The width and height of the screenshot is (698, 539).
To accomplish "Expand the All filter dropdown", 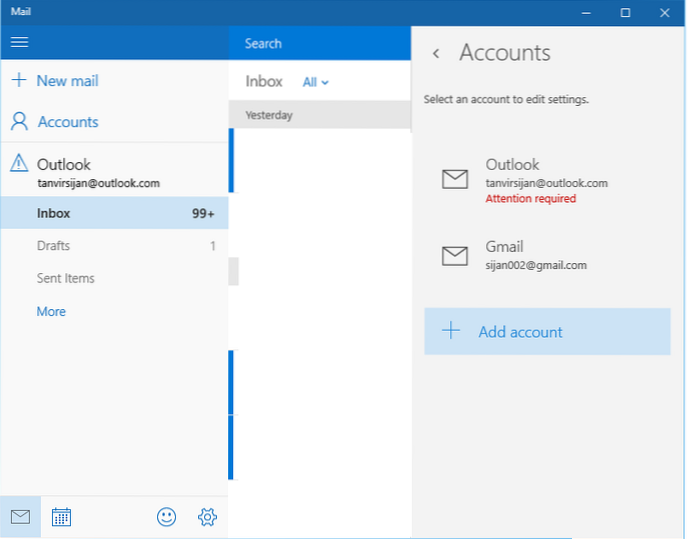I will coord(315,82).
